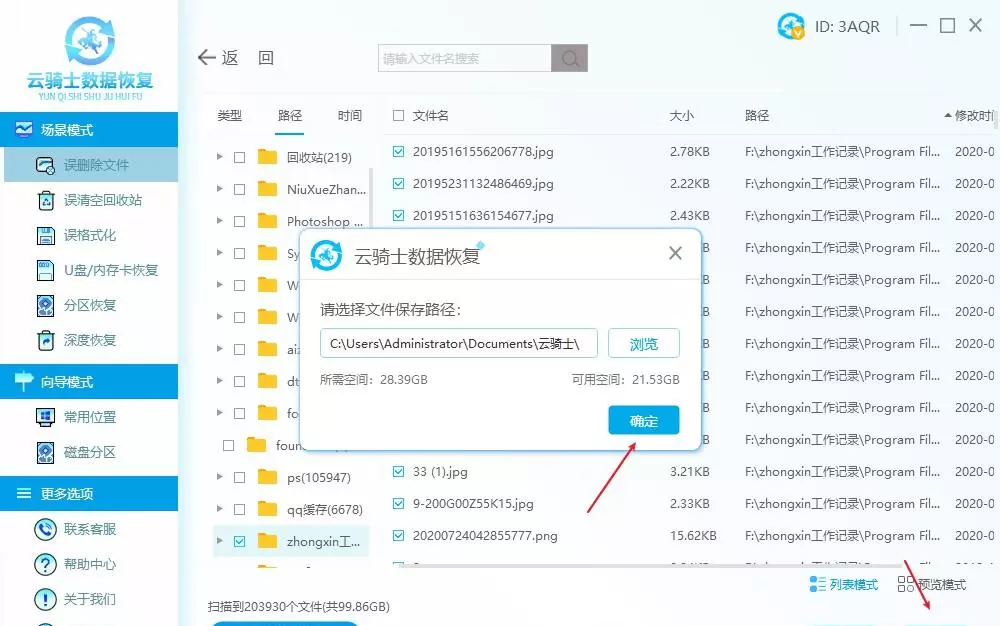This screenshot has height=626, width=1000.
Task: Switch to the 类型 tab
Action: tap(230, 116)
